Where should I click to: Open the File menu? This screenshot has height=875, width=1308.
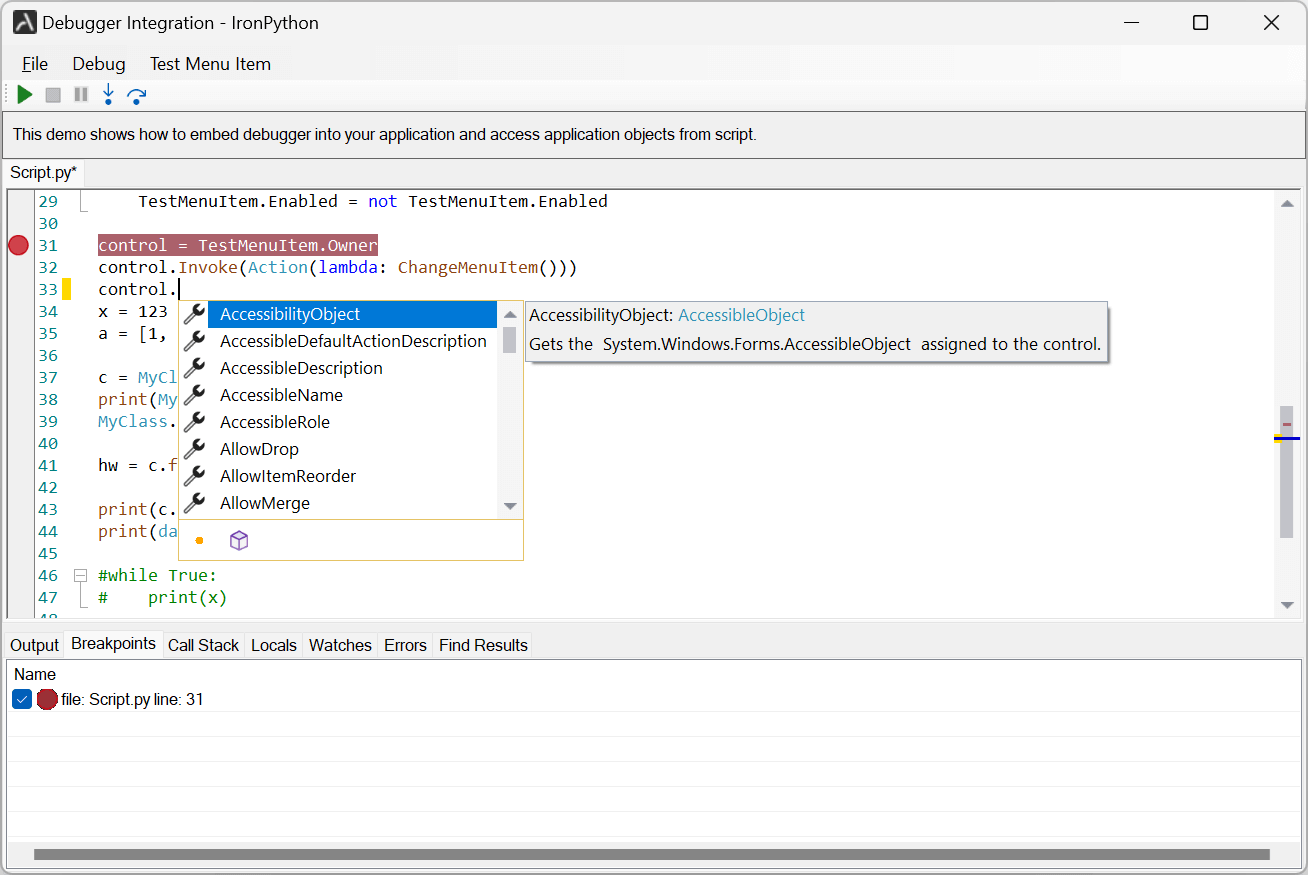[x=35, y=64]
